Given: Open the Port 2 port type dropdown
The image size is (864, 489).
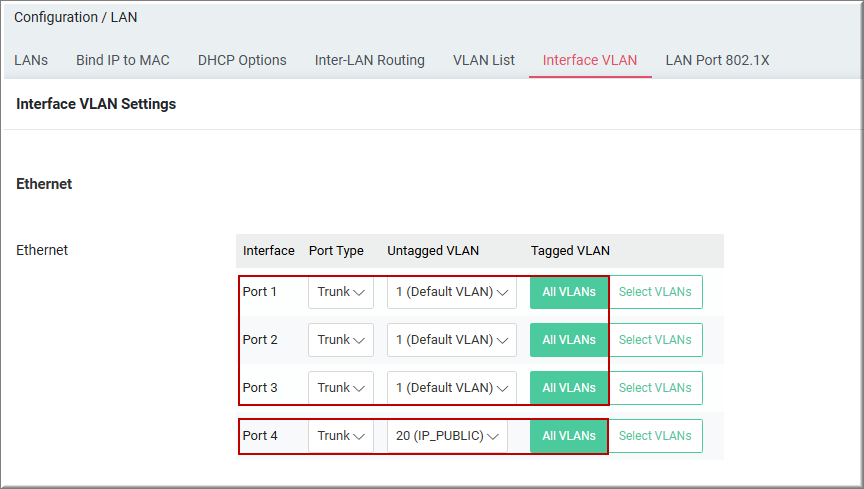Looking at the screenshot, I should click(x=341, y=340).
